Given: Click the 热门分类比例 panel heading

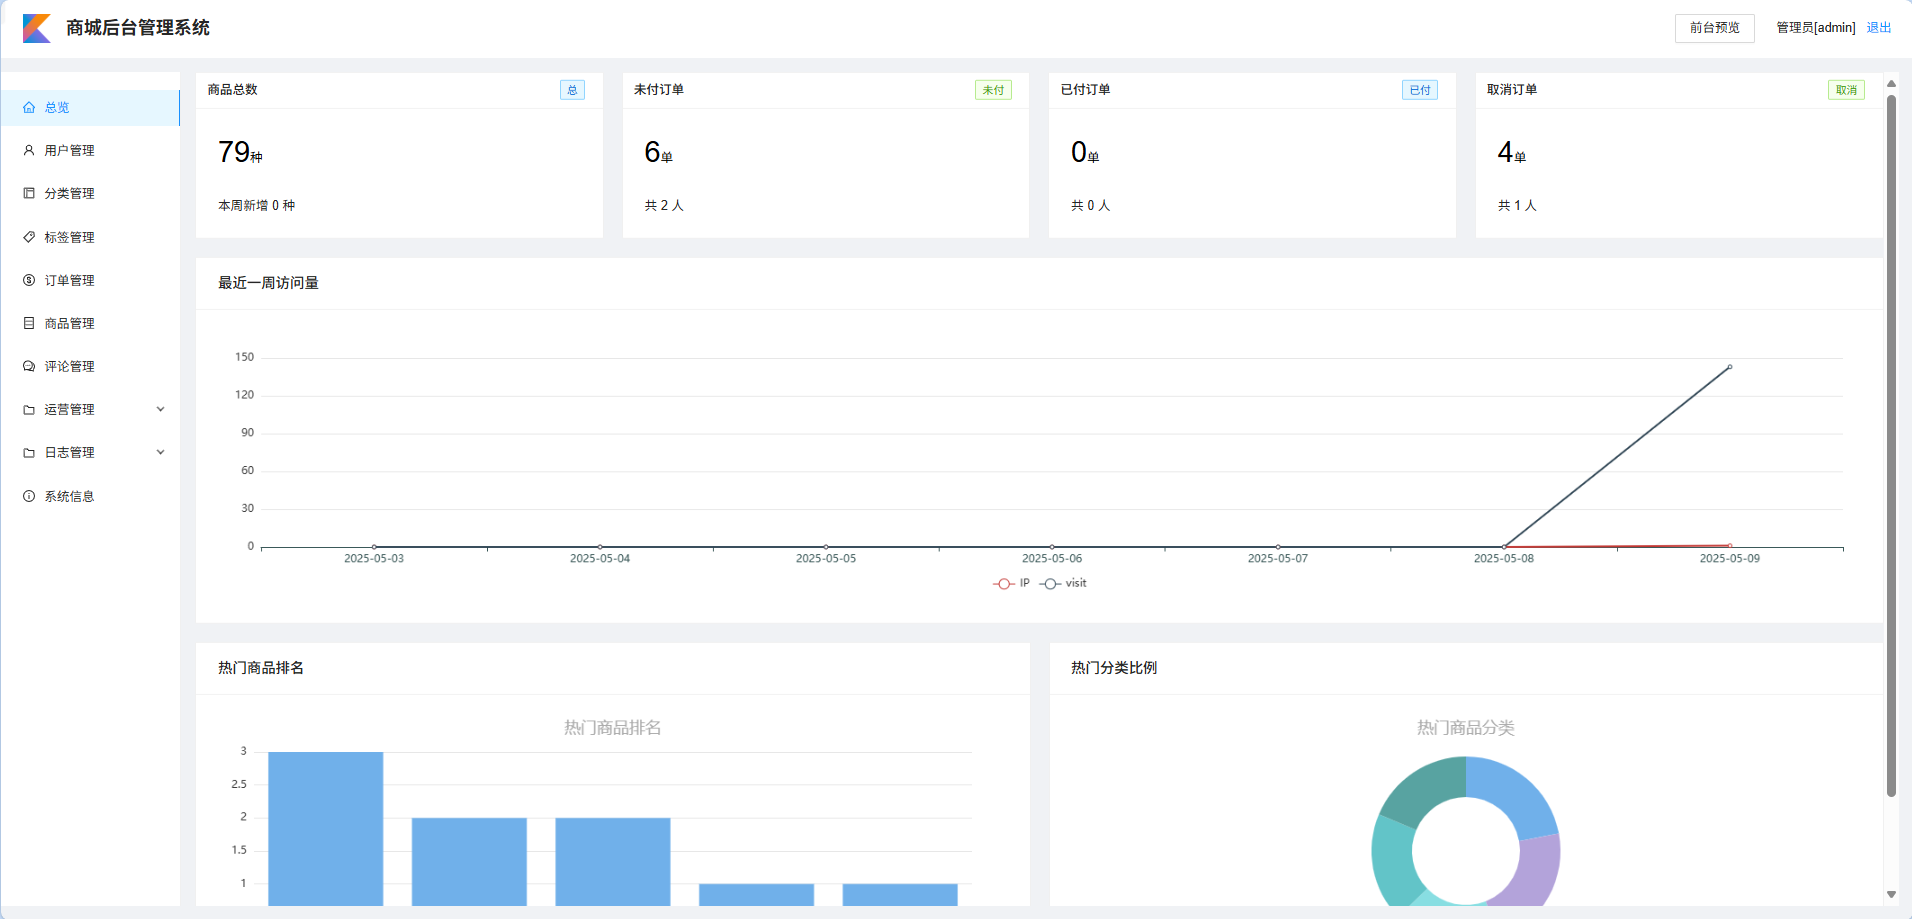Looking at the screenshot, I should point(1114,667).
